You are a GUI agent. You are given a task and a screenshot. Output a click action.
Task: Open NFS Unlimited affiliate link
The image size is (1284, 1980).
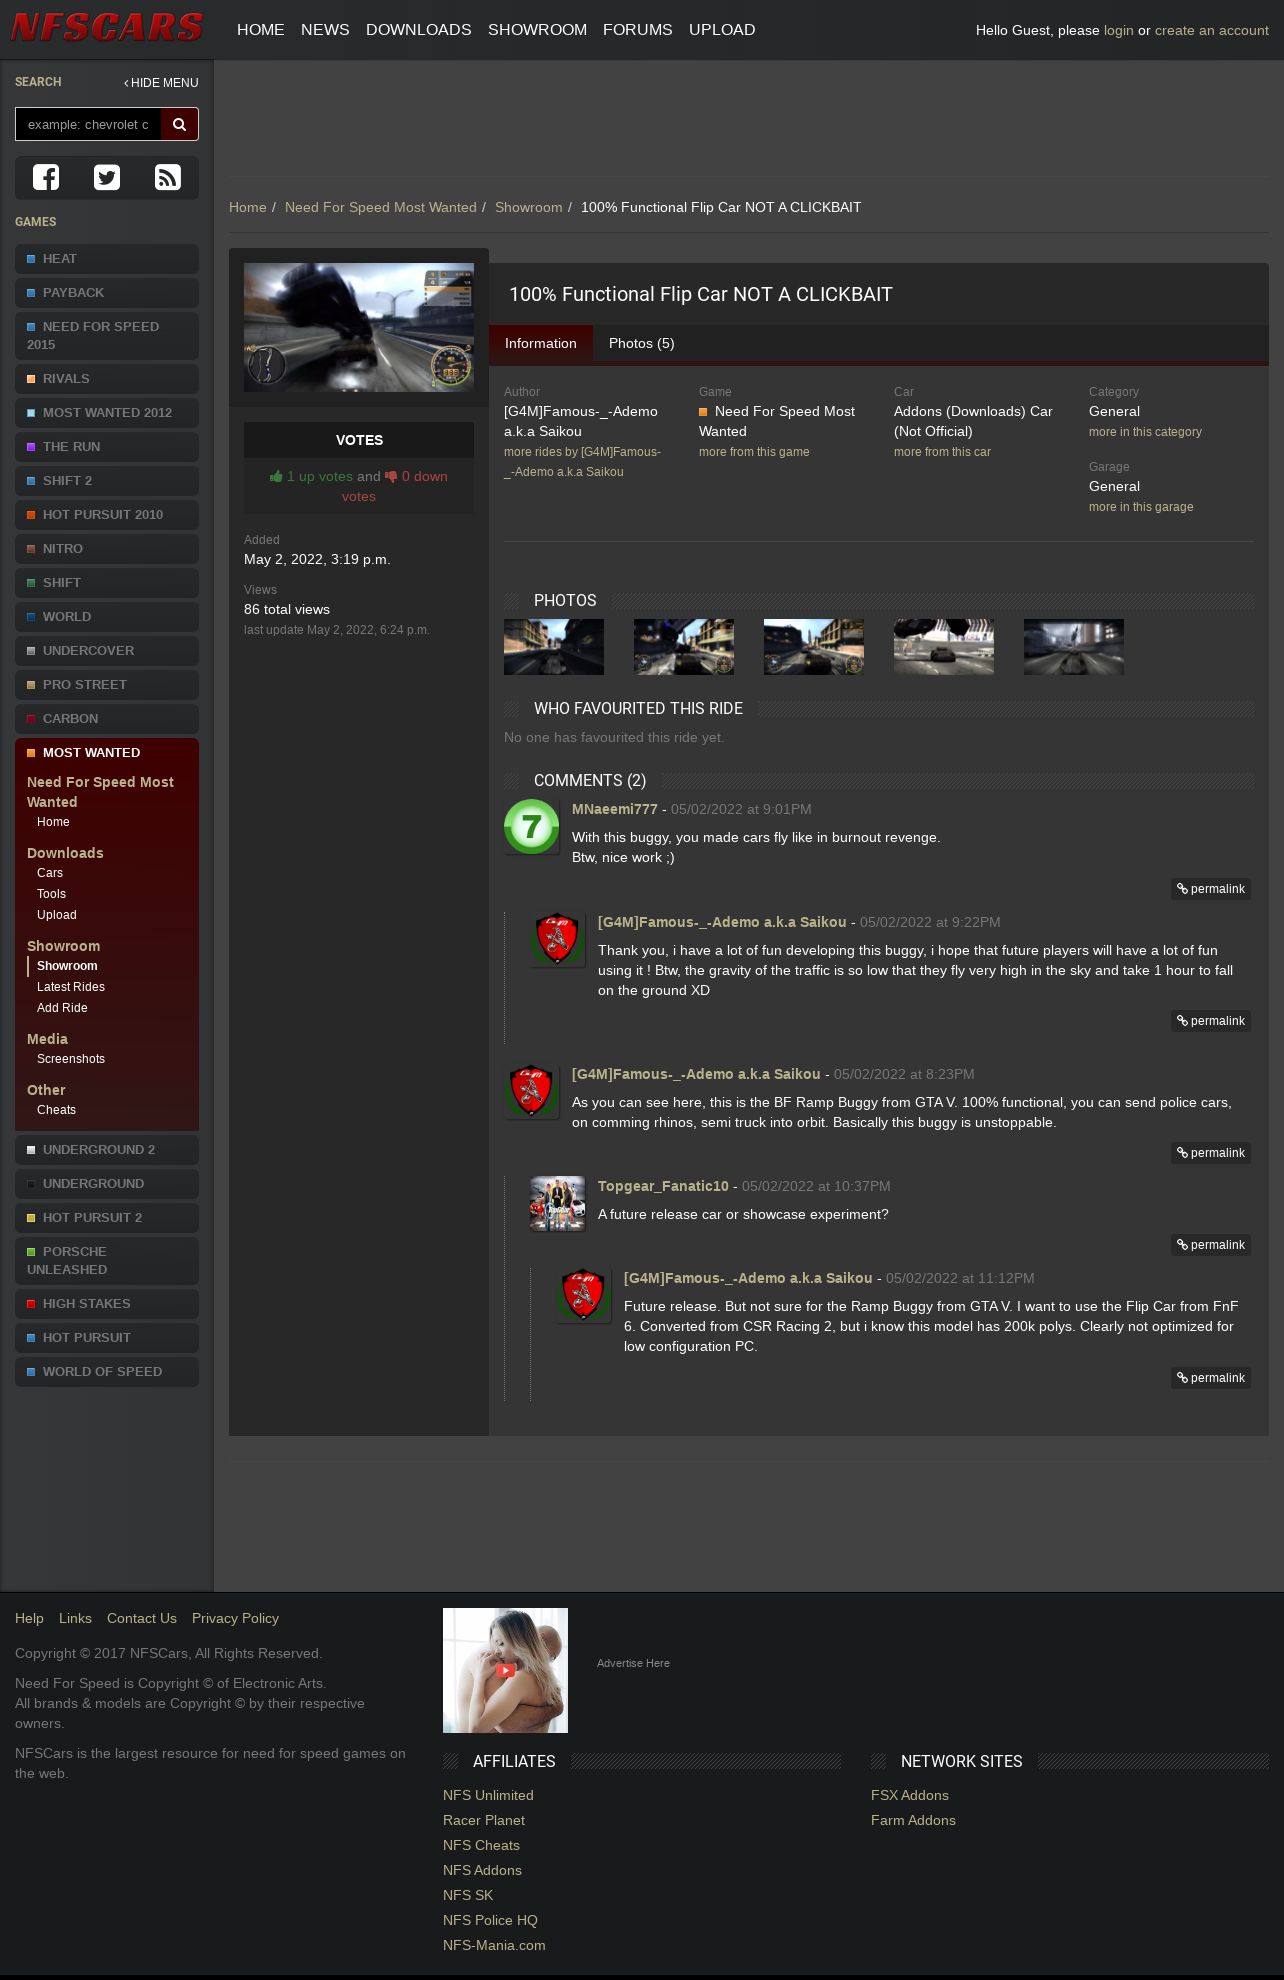(488, 1795)
